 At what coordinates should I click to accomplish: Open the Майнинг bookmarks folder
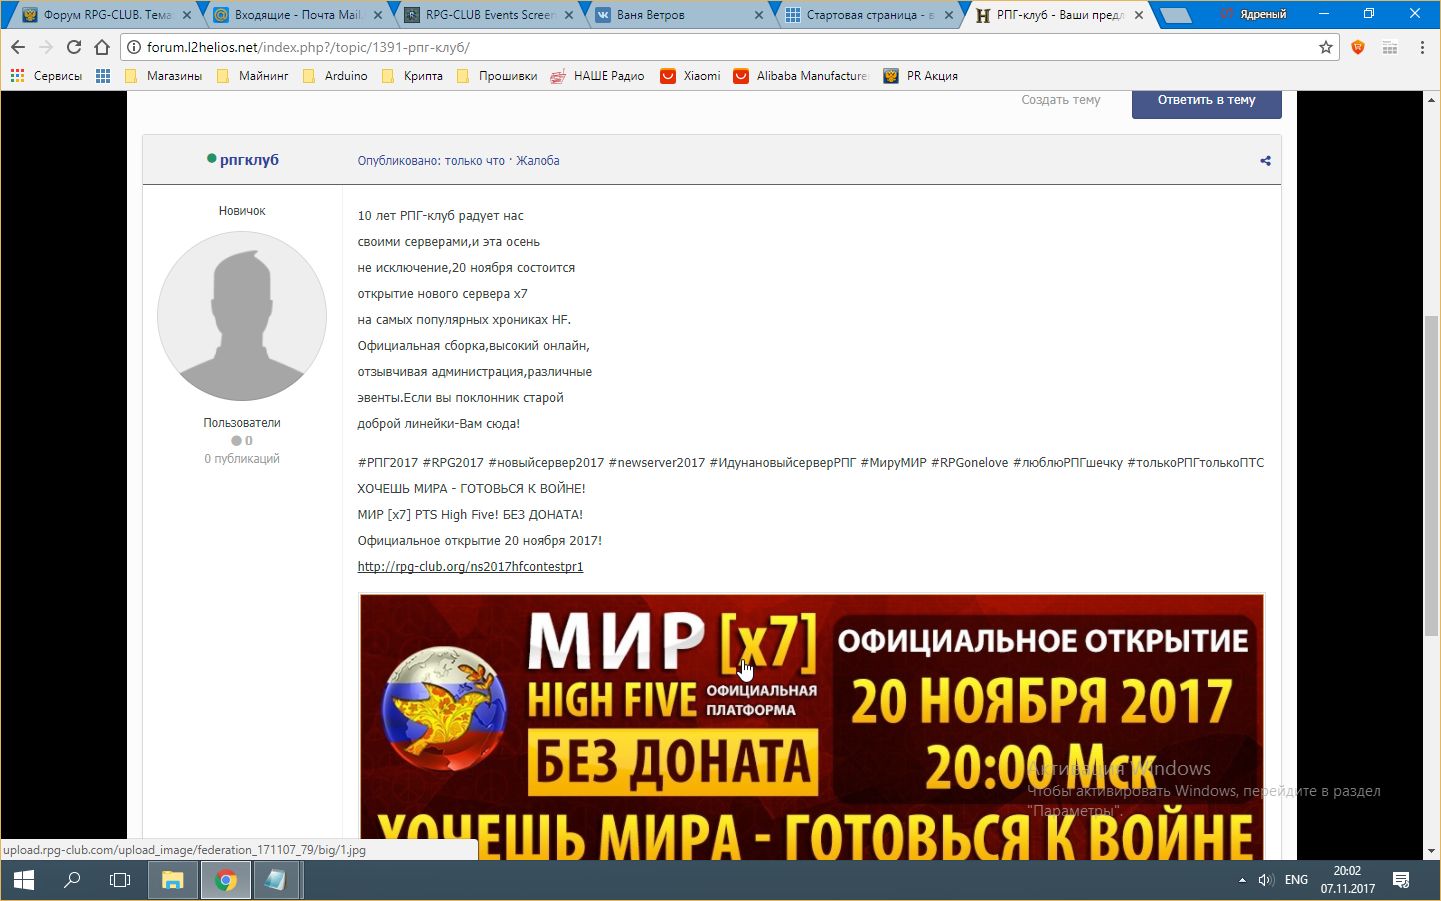[x=262, y=76]
